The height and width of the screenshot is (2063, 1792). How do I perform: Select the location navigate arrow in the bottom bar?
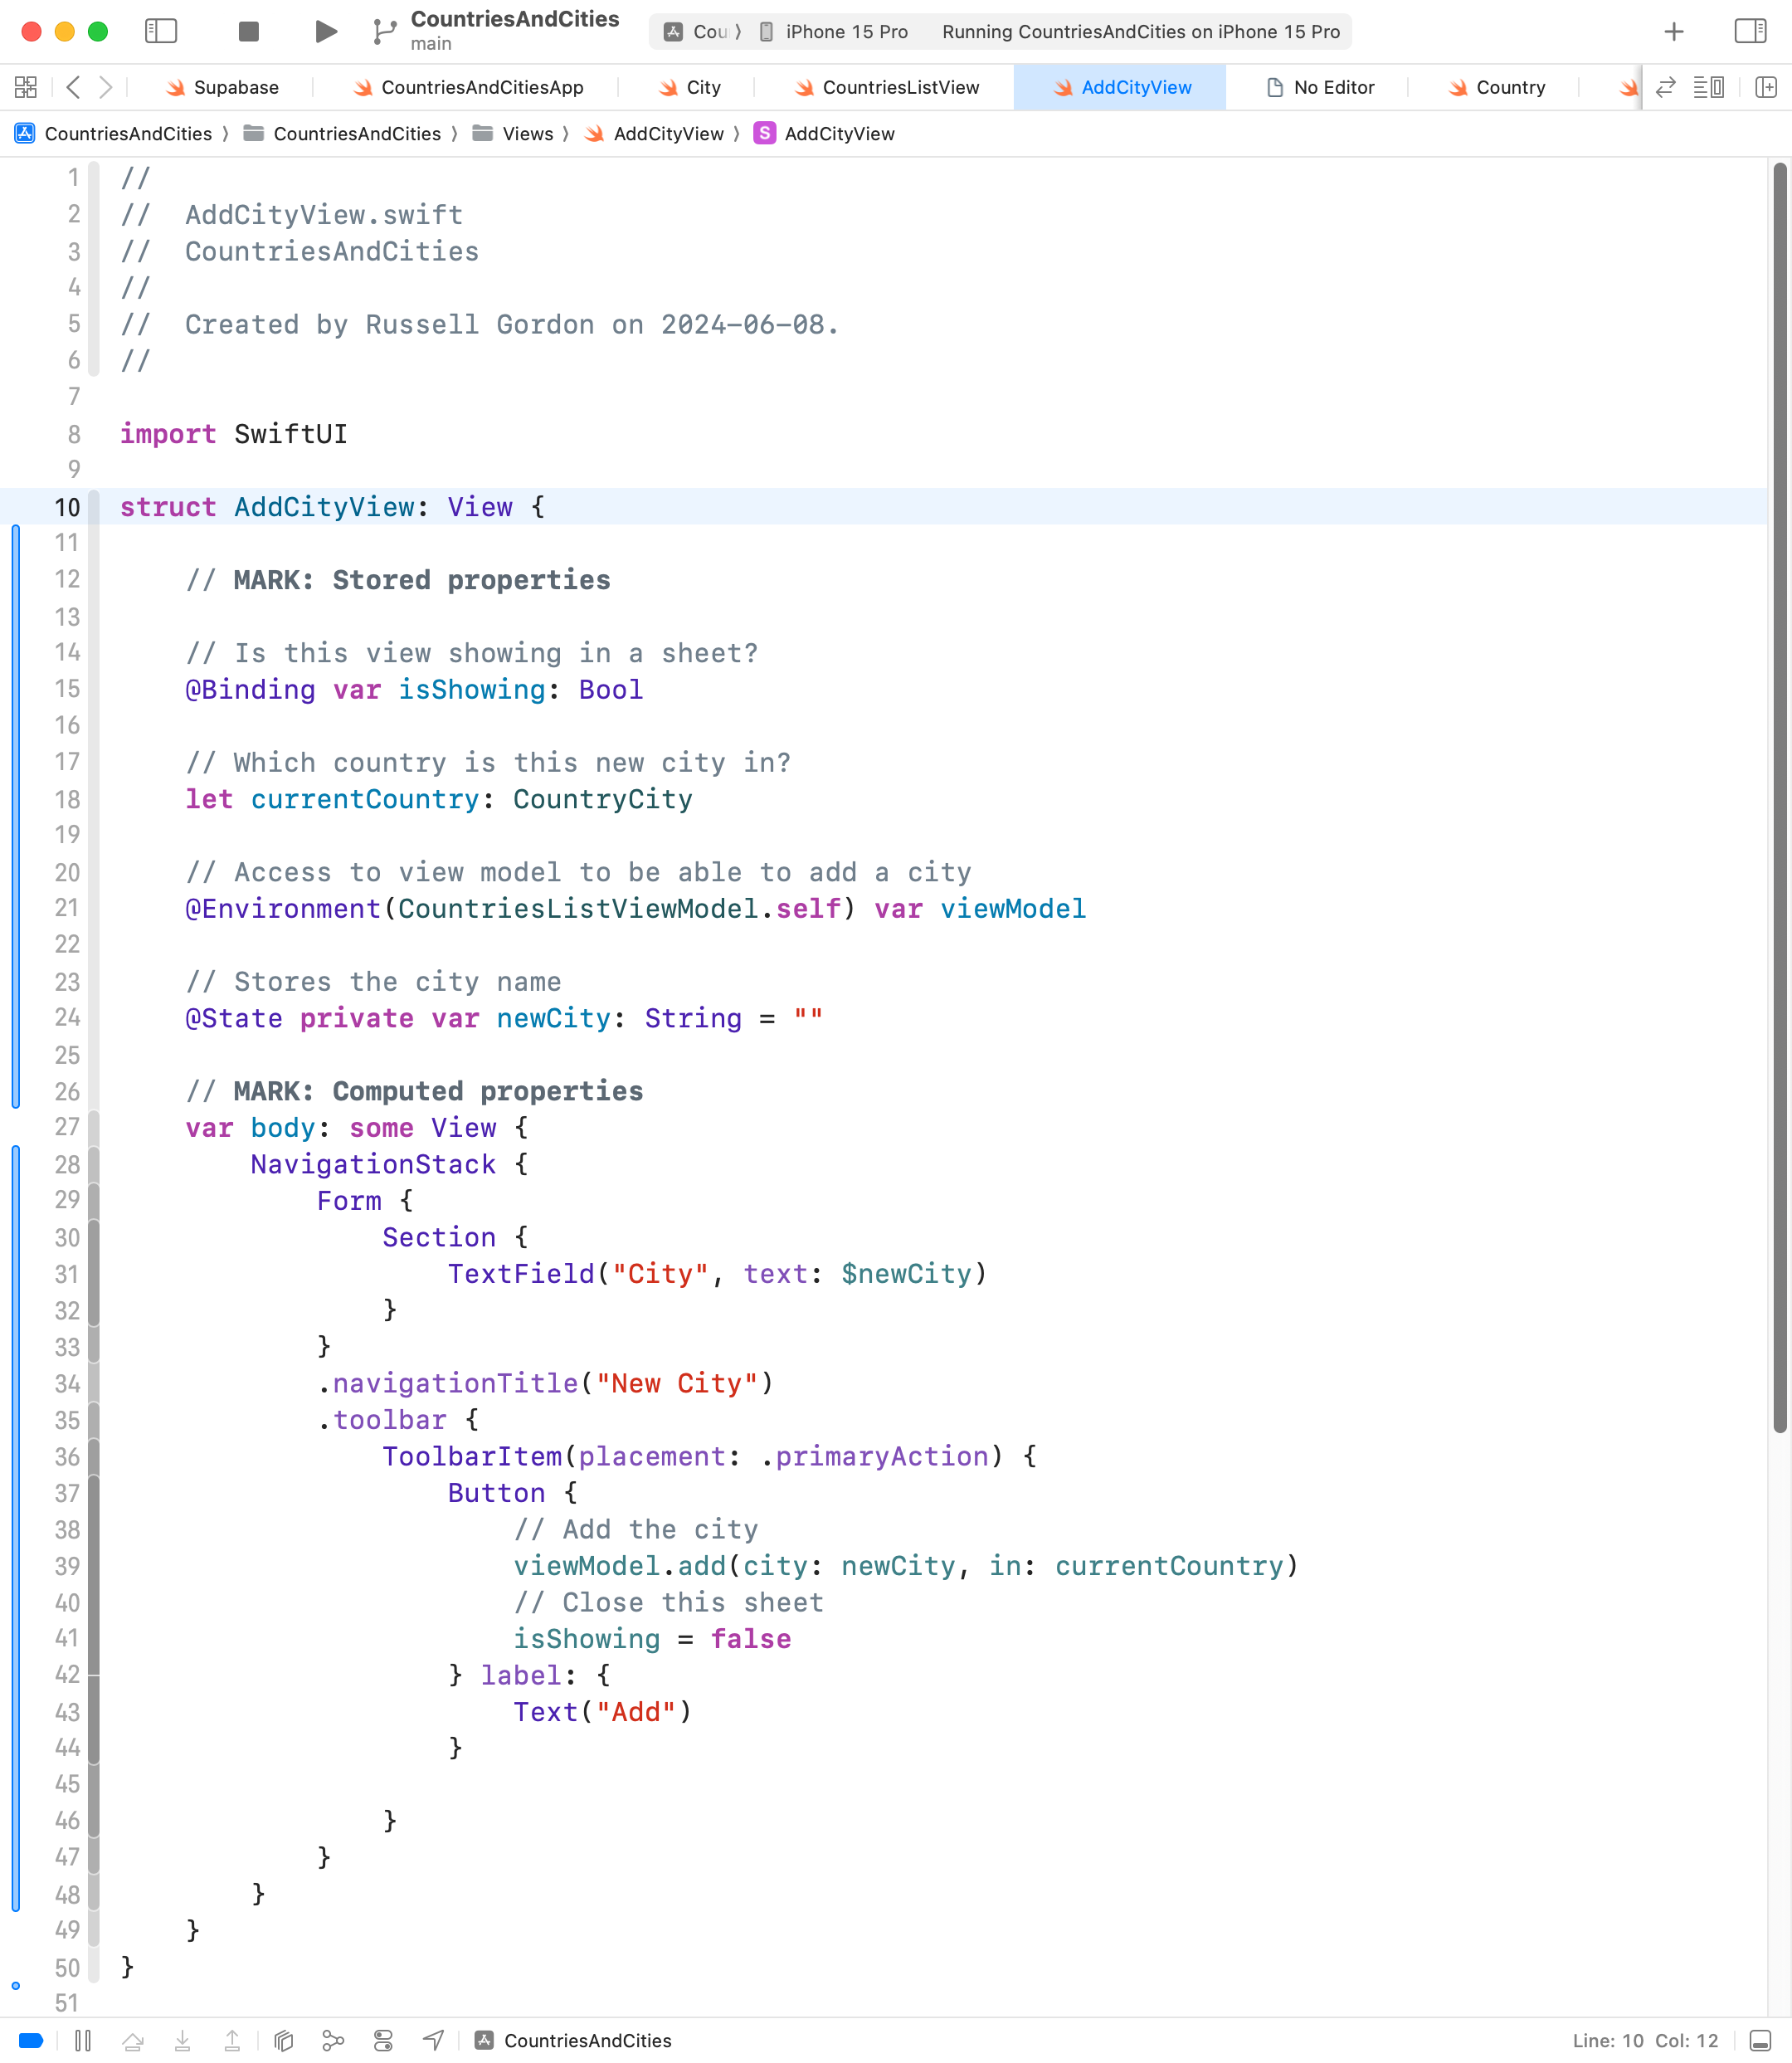(433, 2040)
